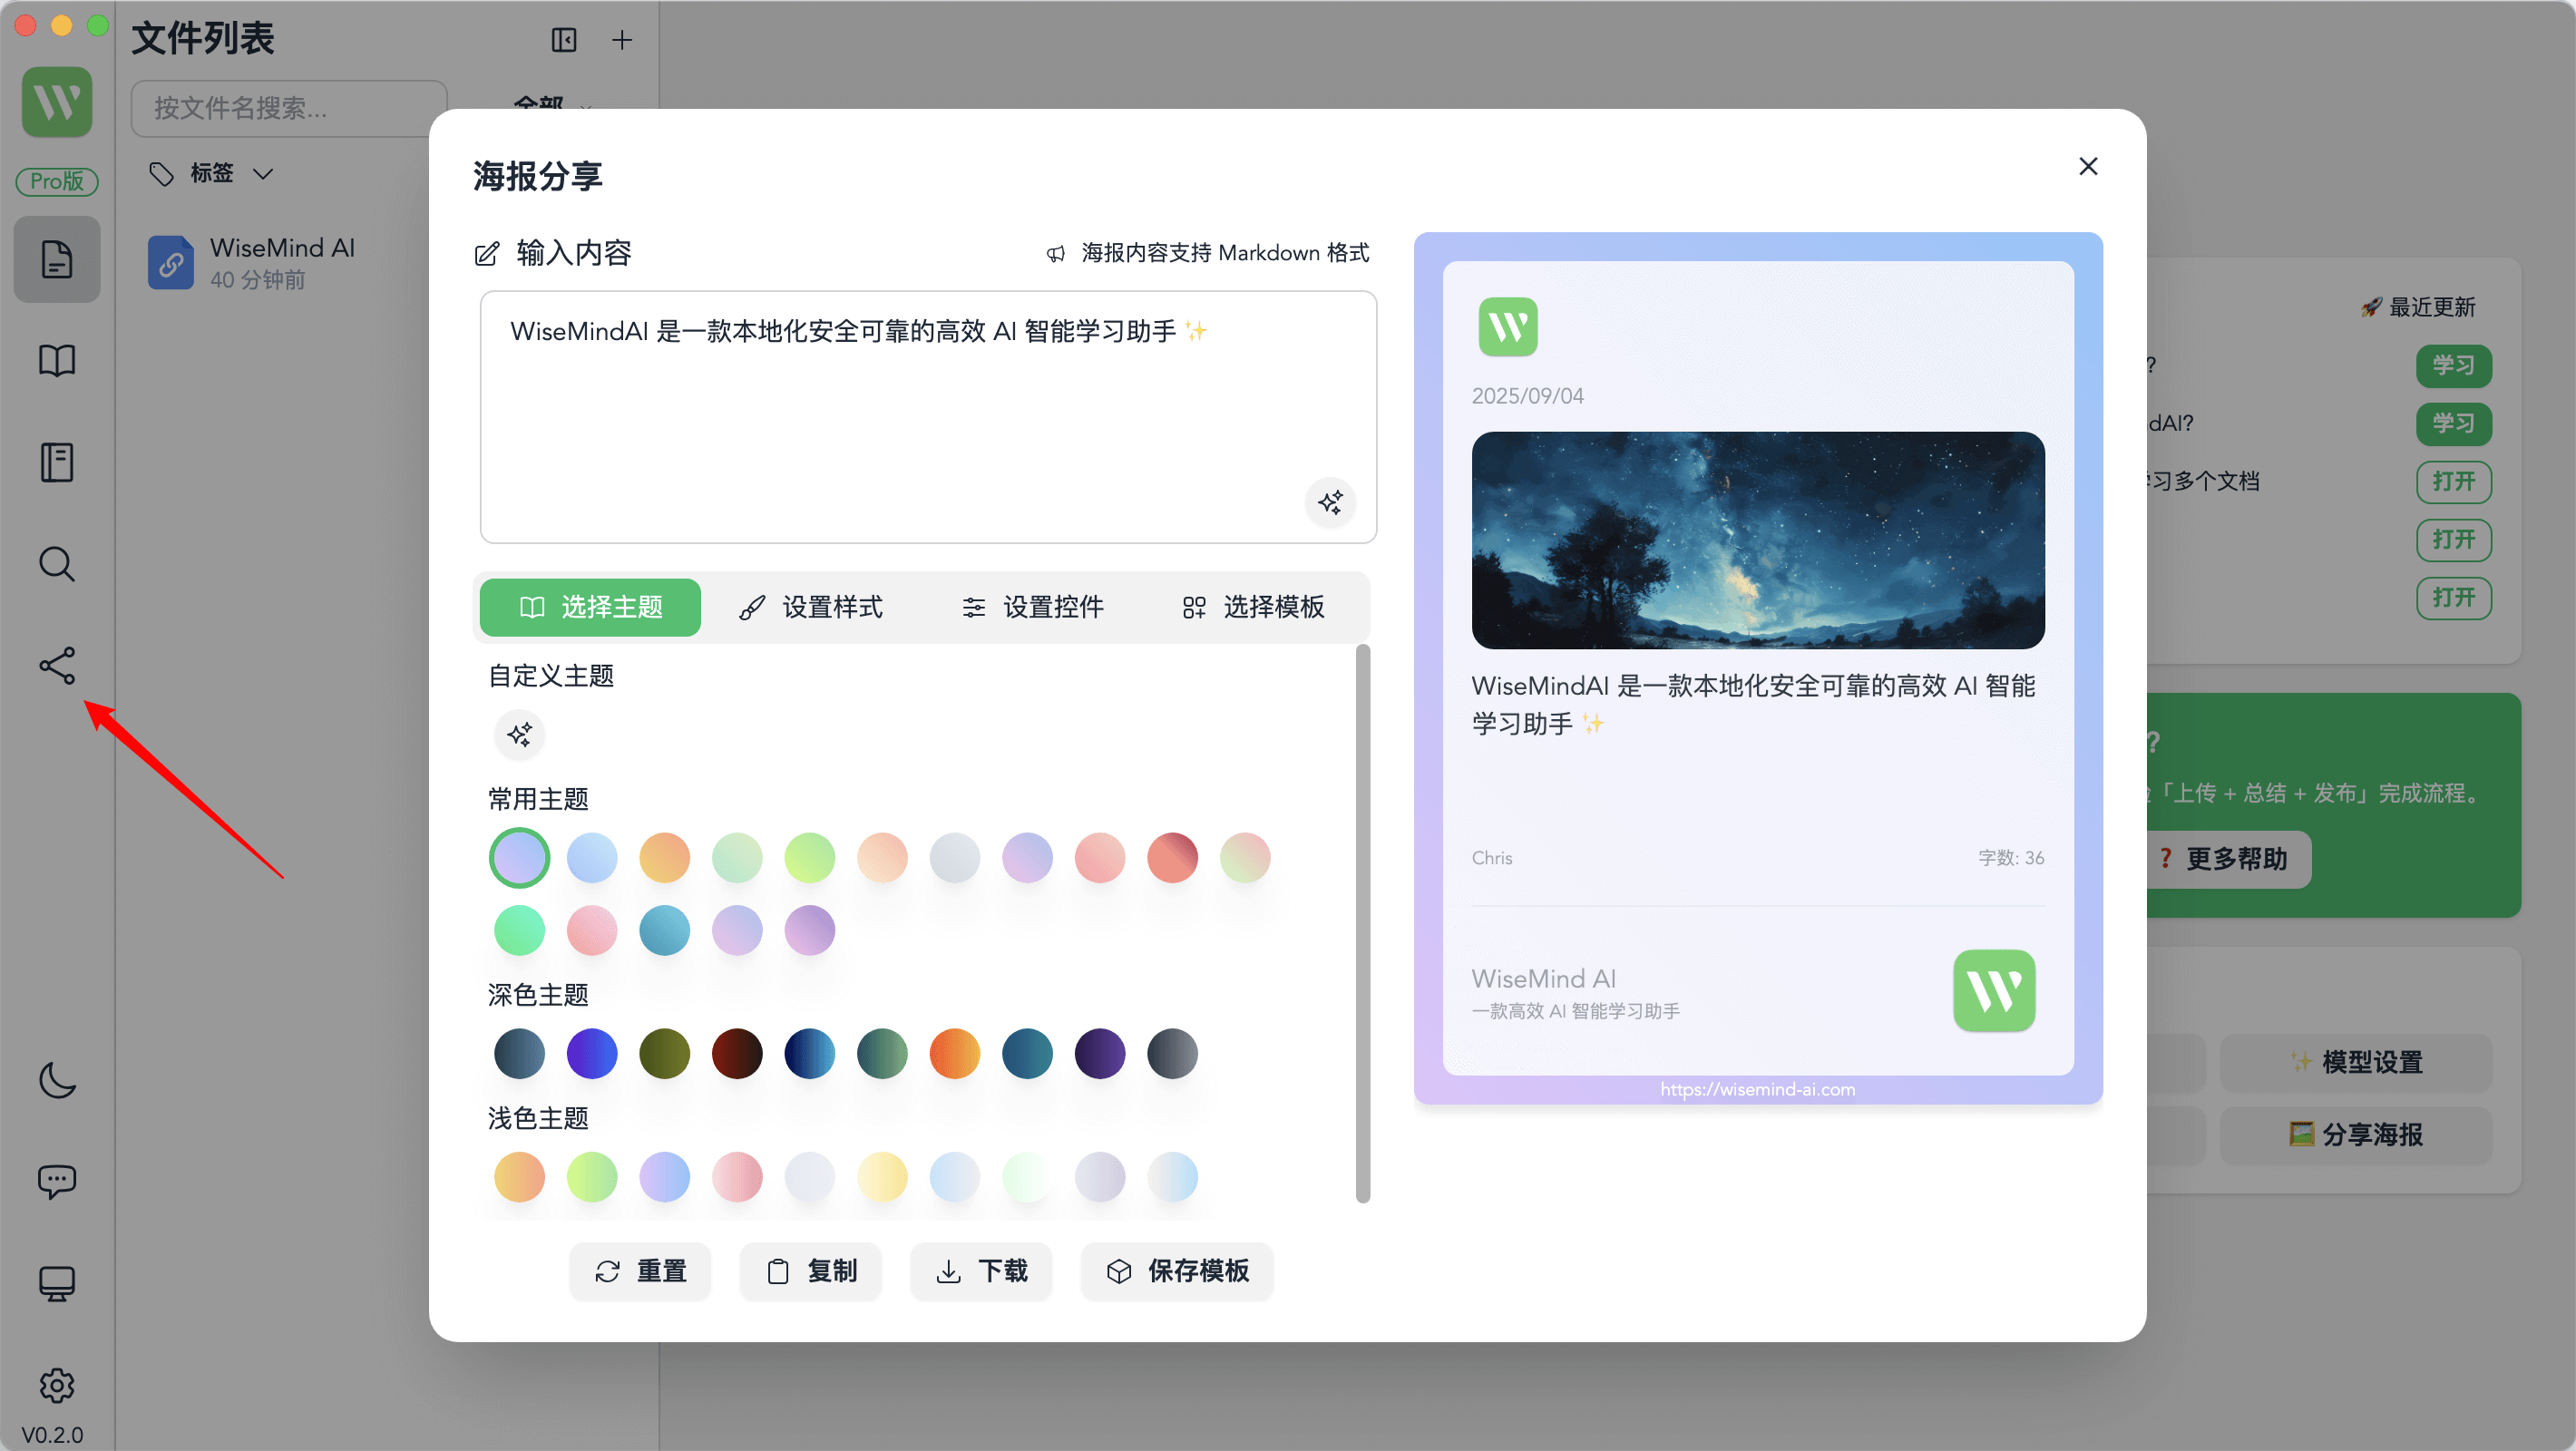Click the first 学习 button in background

pyautogui.click(x=2453, y=365)
